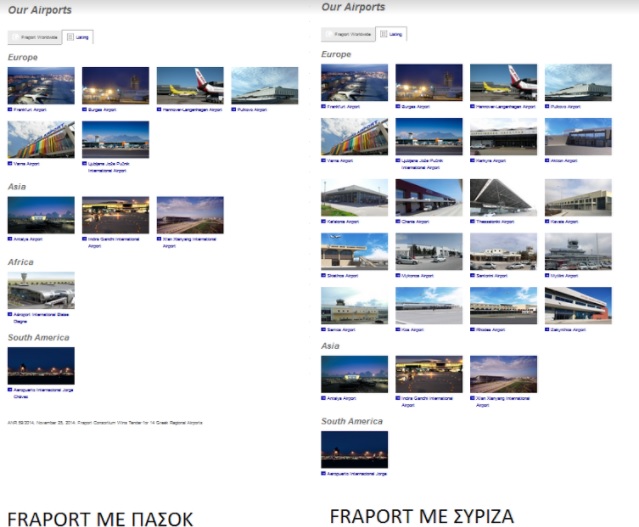This screenshot has height=527, width=639.
Task: Open Rhodes Airport photo
Action: [504, 306]
